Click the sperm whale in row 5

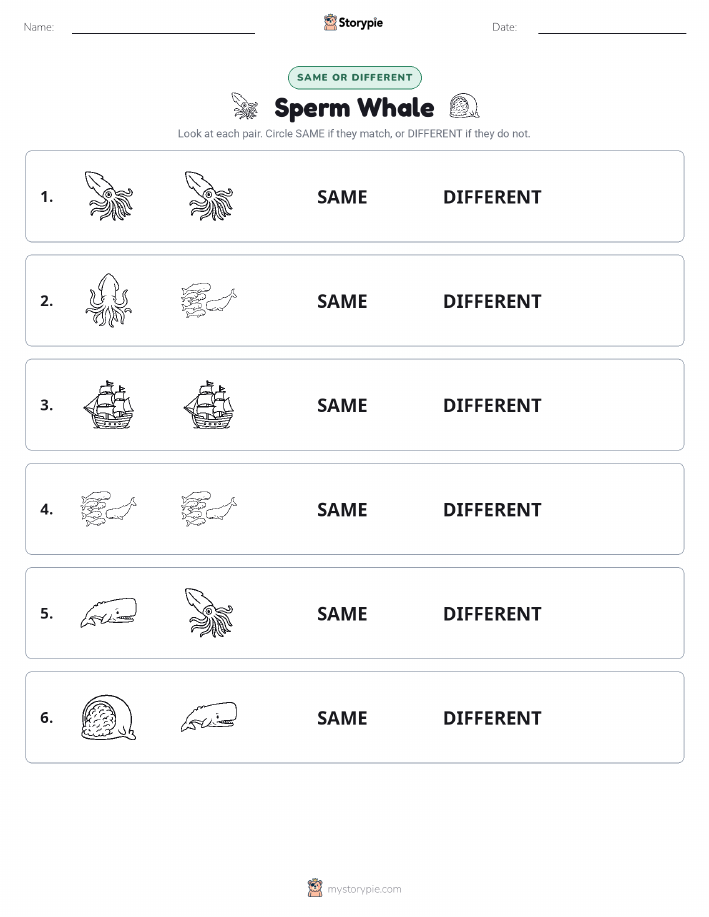(109, 612)
